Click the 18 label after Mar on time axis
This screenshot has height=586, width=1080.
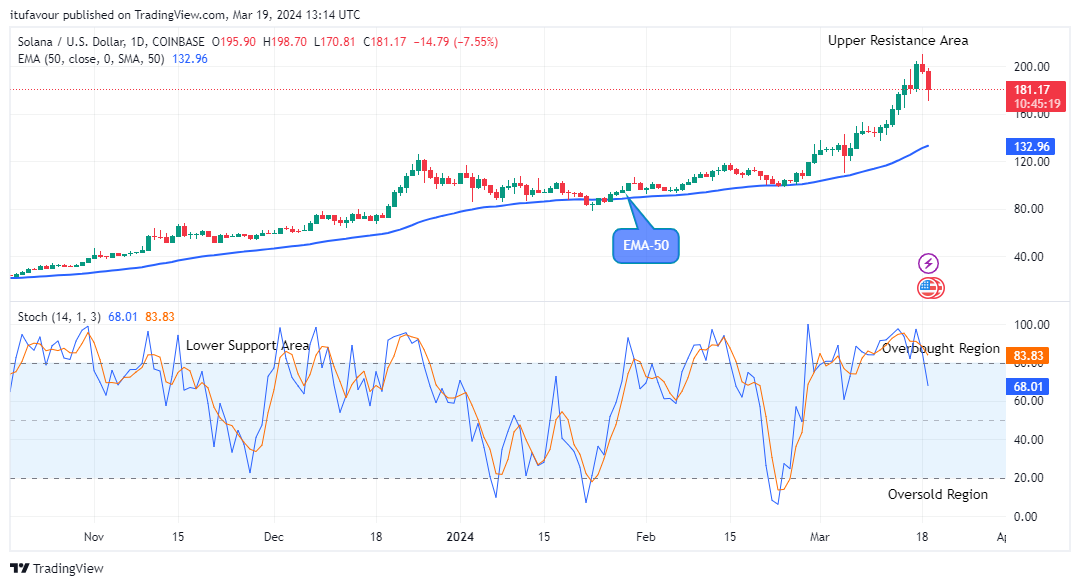click(x=922, y=536)
